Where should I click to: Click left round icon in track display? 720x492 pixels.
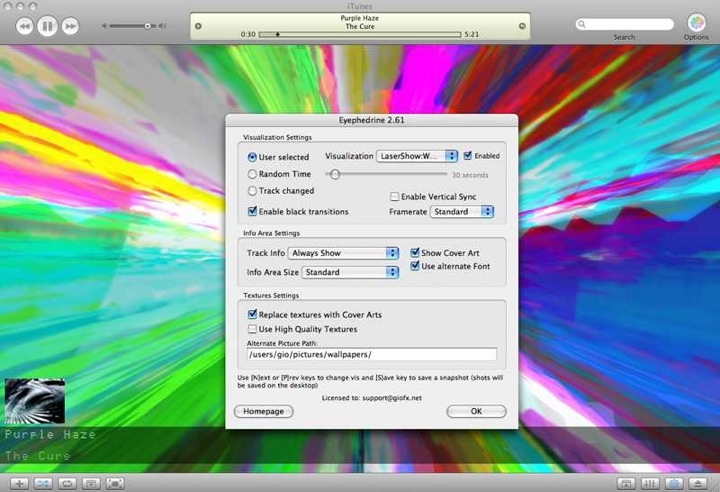198,26
